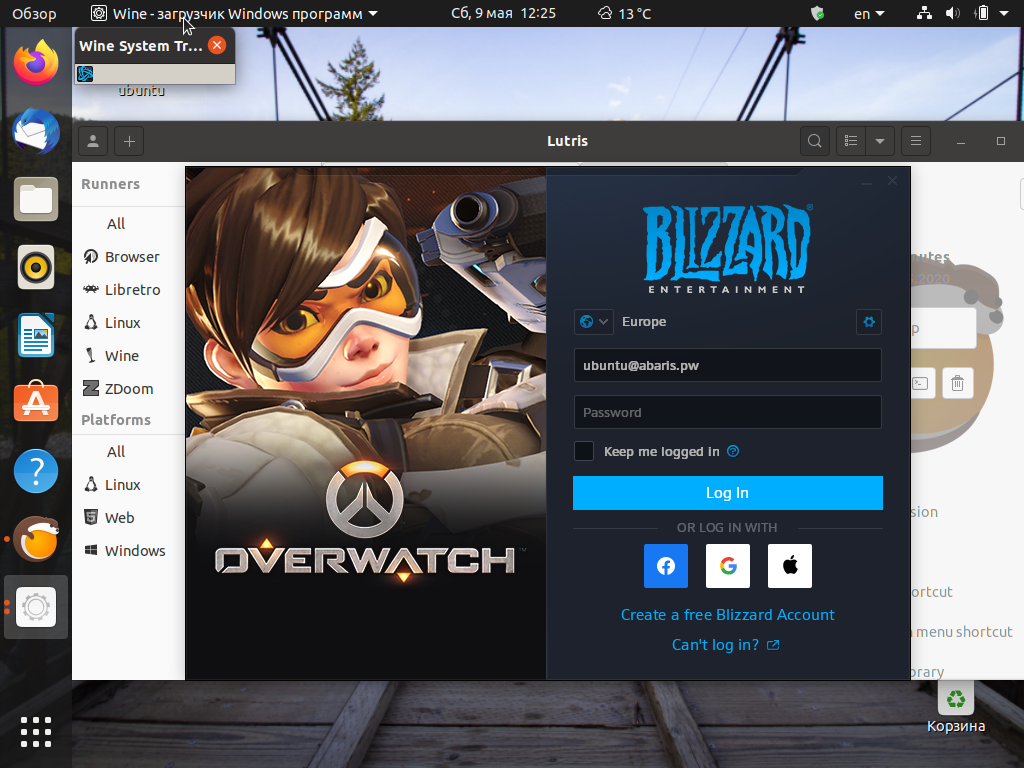Open the en keyboard layout dropdown

pyautogui.click(x=869, y=13)
